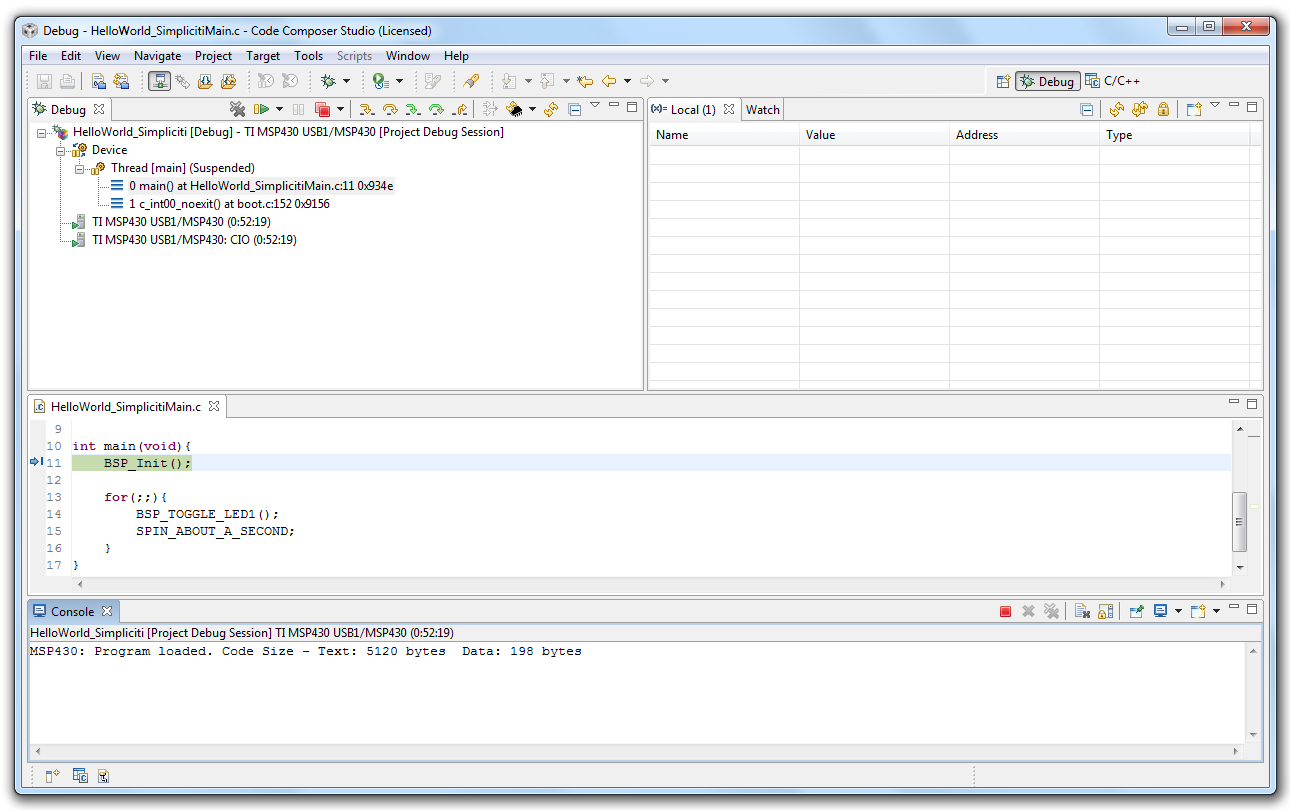Open dropdown arrow beside Terminate All button

340,109
